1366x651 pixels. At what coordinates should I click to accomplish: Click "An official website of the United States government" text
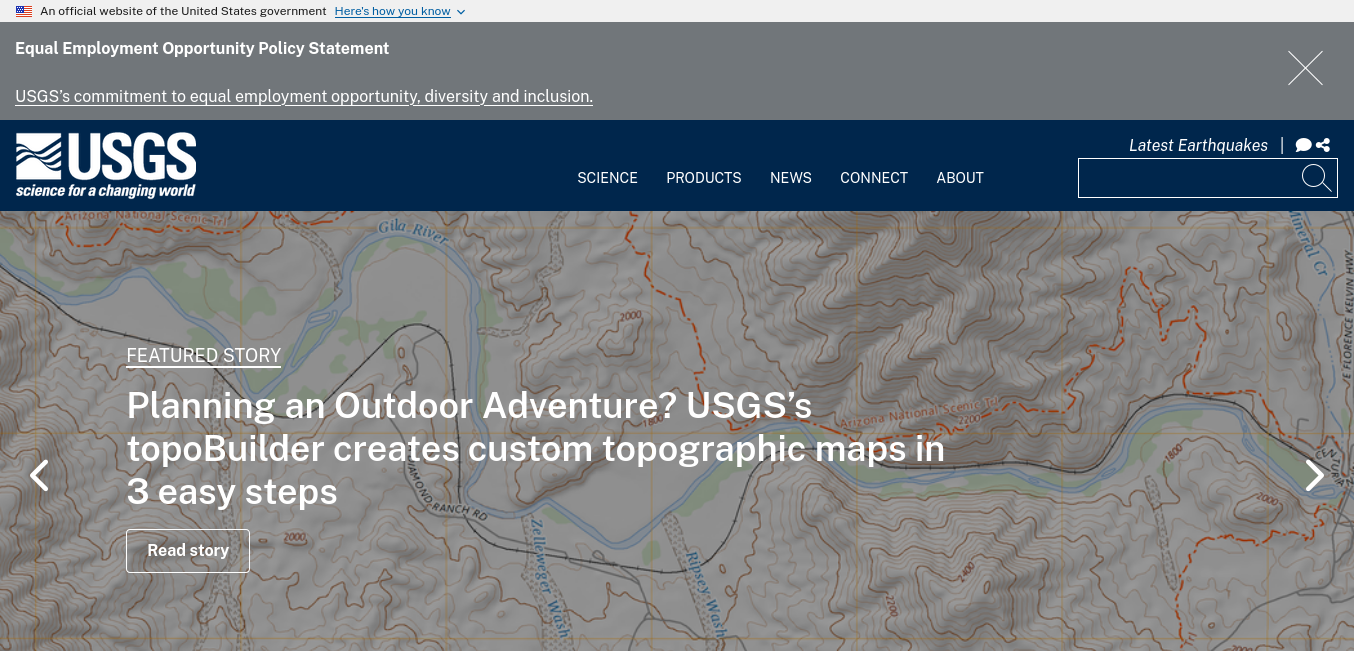(183, 11)
